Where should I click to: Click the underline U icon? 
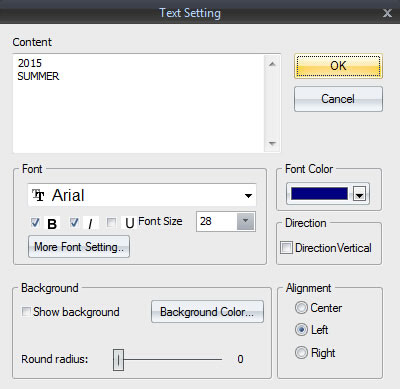(130, 224)
